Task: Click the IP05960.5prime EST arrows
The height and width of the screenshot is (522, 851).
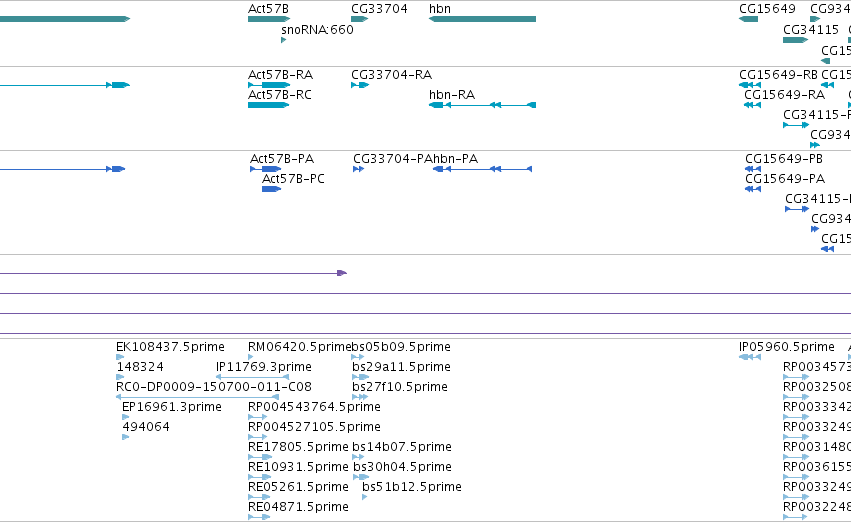Action: 750,357
